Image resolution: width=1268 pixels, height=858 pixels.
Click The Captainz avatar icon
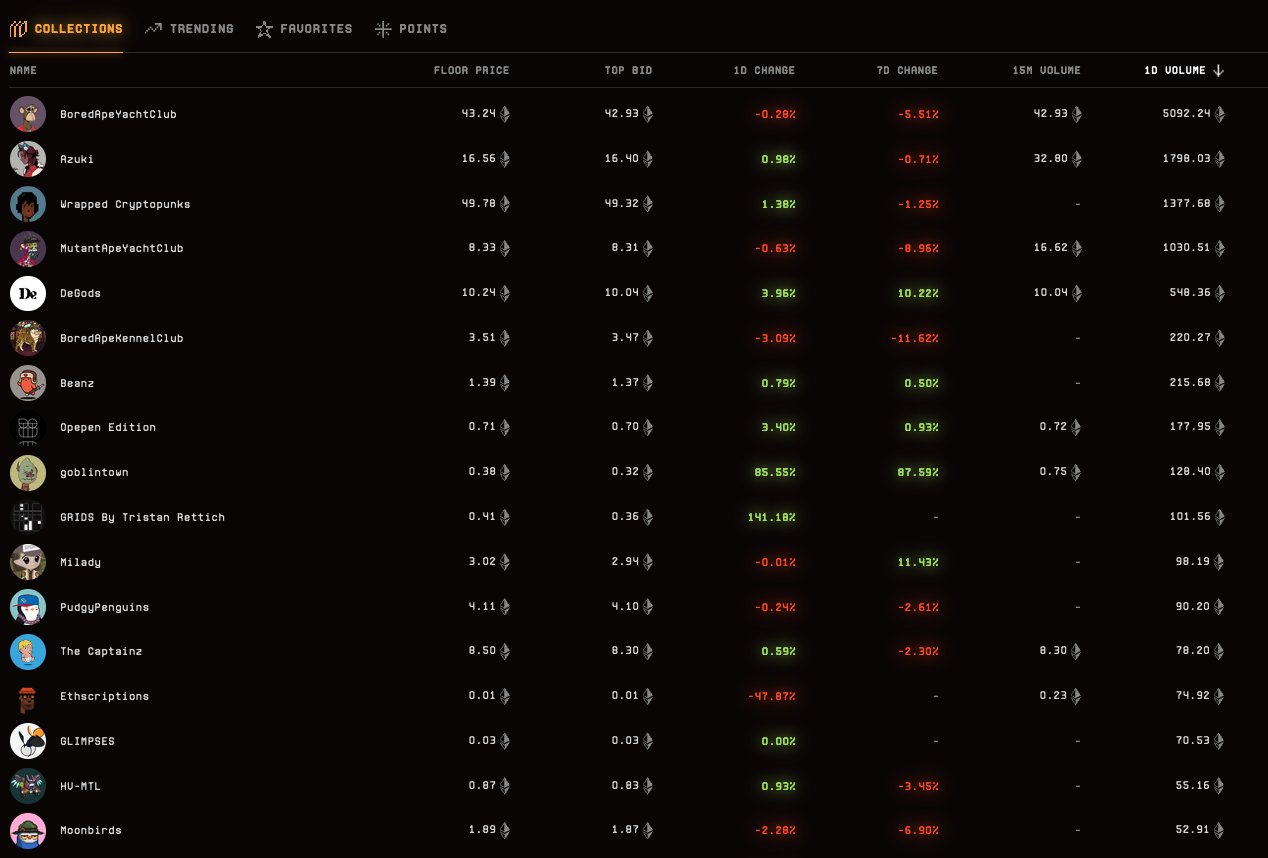[x=28, y=651]
